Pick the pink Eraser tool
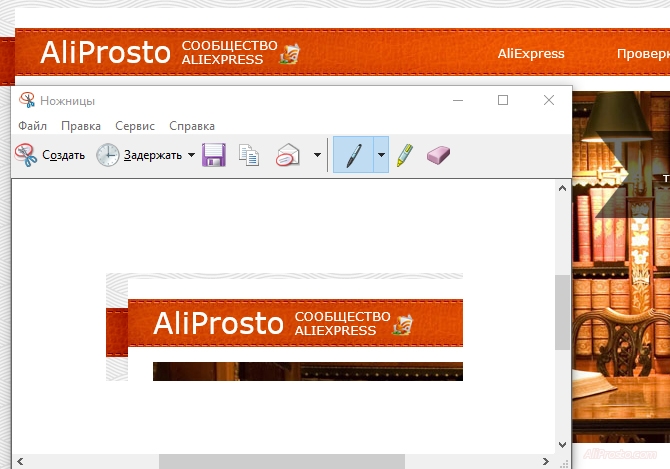Screen dimensions: 670x469 440,155
